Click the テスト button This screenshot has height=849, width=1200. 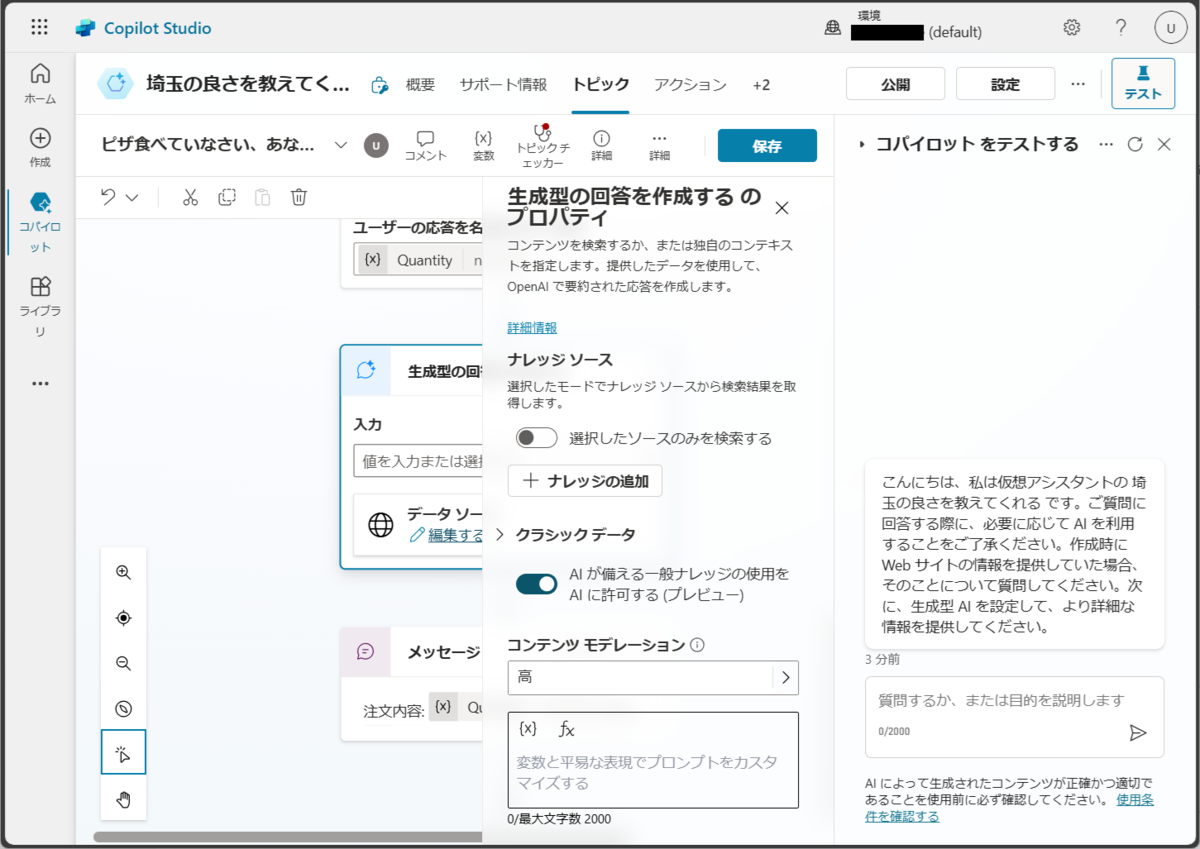pos(1143,84)
